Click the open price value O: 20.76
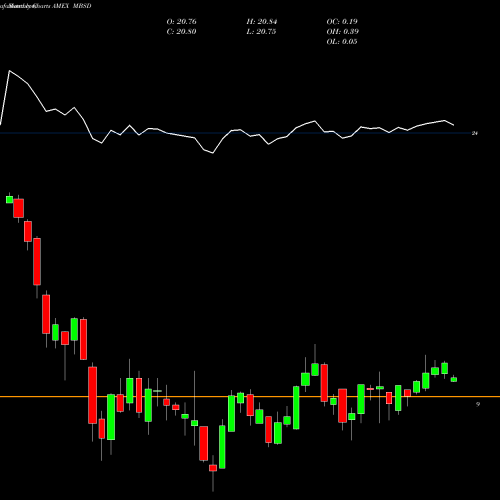500x500 pixels. 182,22
